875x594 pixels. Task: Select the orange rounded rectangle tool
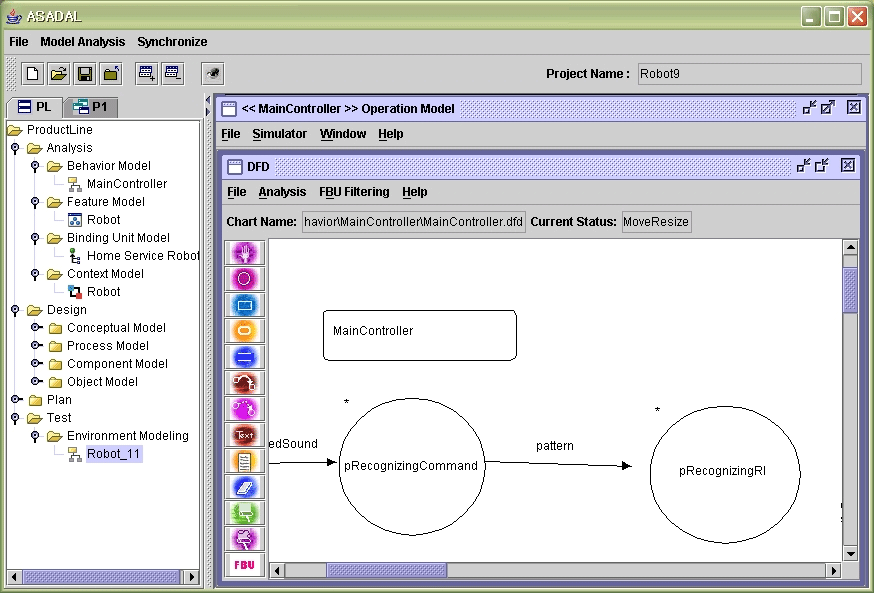(244, 330)
